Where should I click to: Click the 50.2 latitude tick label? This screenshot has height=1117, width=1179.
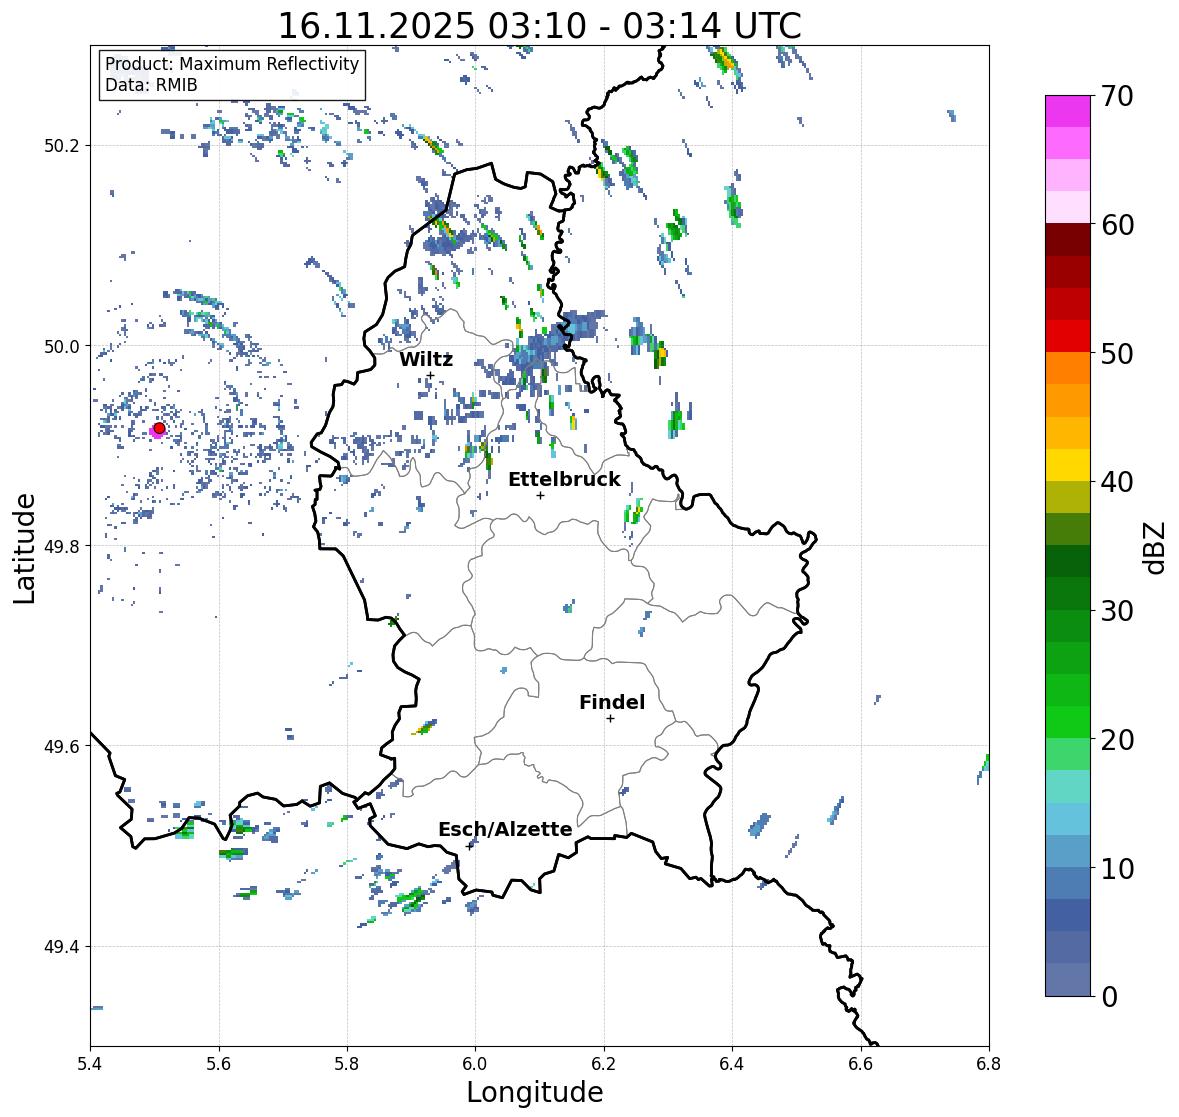[62, 146]
